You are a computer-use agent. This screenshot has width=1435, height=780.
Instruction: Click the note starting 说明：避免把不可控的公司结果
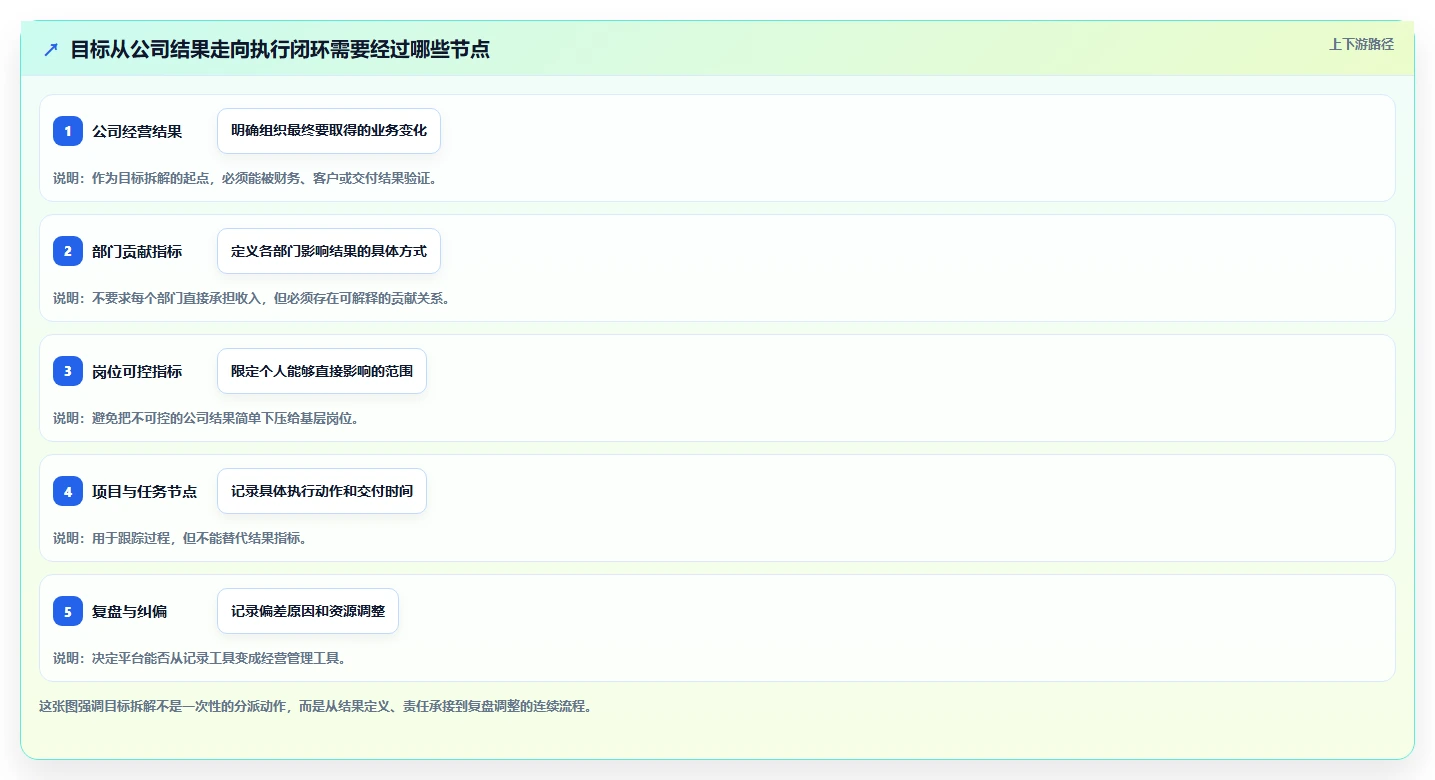206,418
